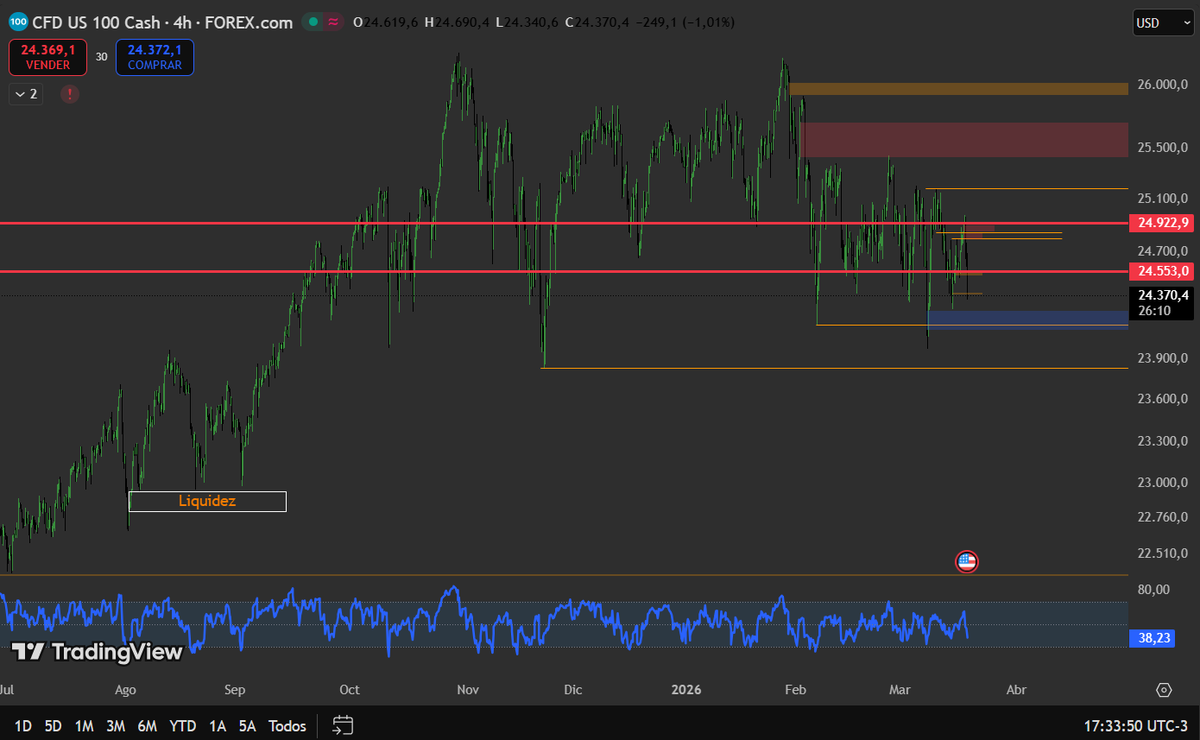This screenshot has width=1200, height=740.
Task: Select the 5D time range
Action: point(54,725)
